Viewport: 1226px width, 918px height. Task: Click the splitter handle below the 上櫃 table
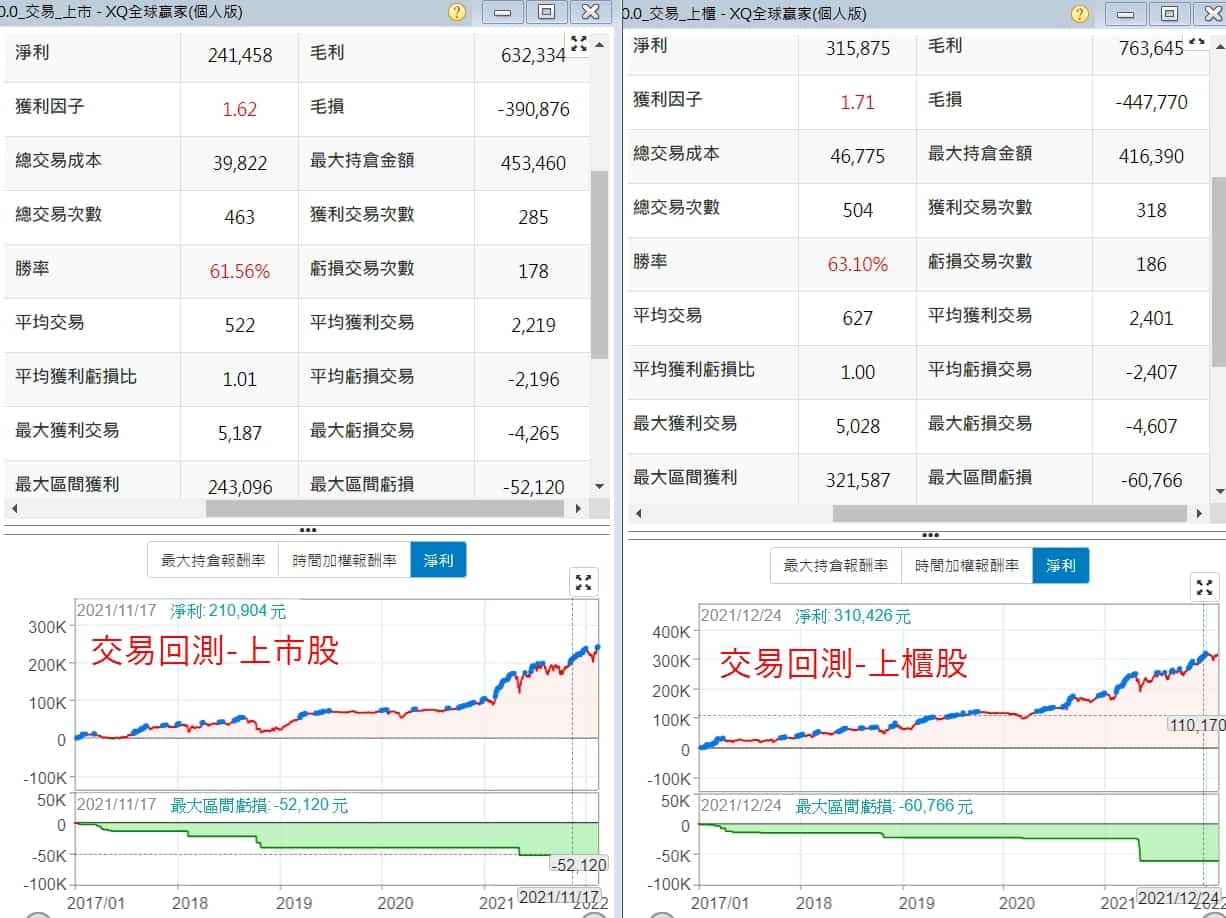click(x=929, y=535)
